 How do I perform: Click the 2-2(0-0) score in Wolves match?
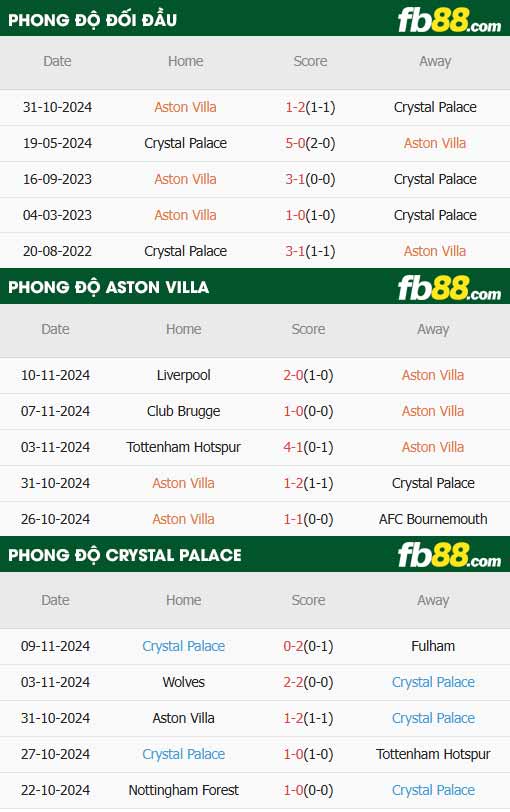tap(309, 682)
